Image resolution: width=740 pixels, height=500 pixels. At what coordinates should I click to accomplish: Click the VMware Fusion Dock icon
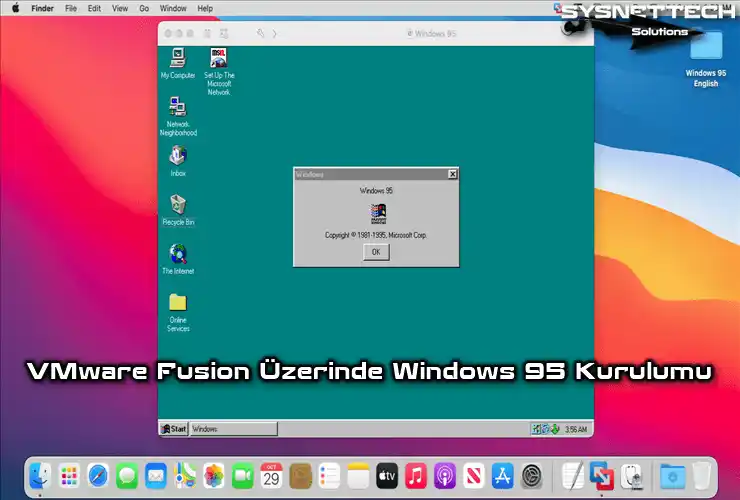602,475
